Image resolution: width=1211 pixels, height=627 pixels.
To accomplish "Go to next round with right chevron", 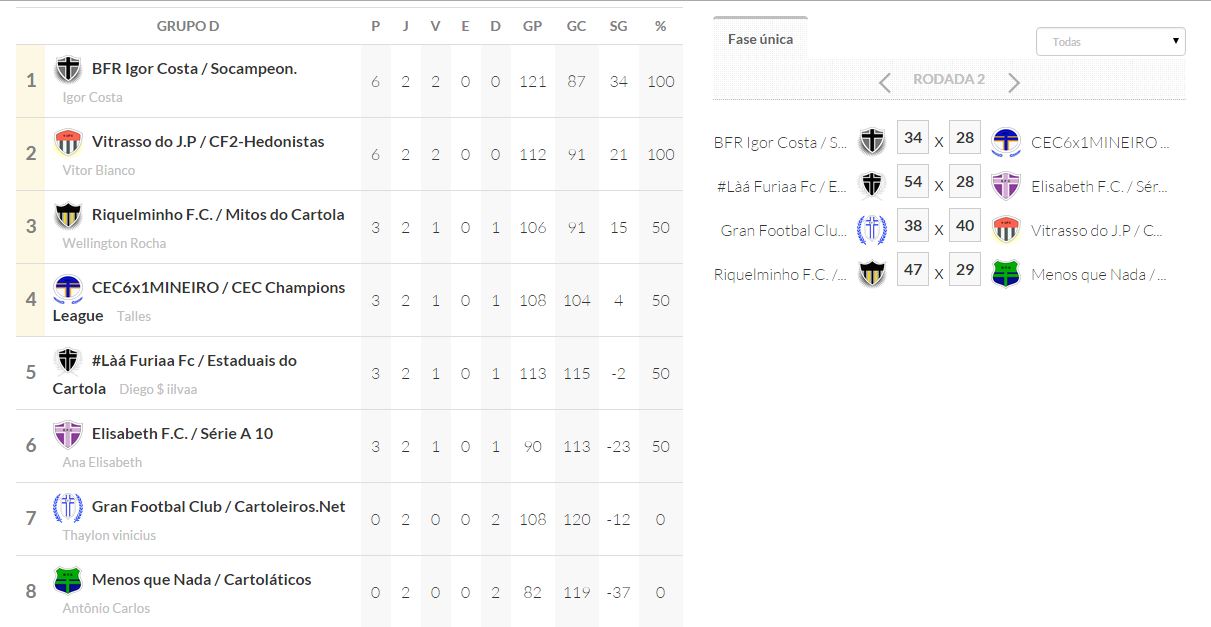I will click(1014, 83).
